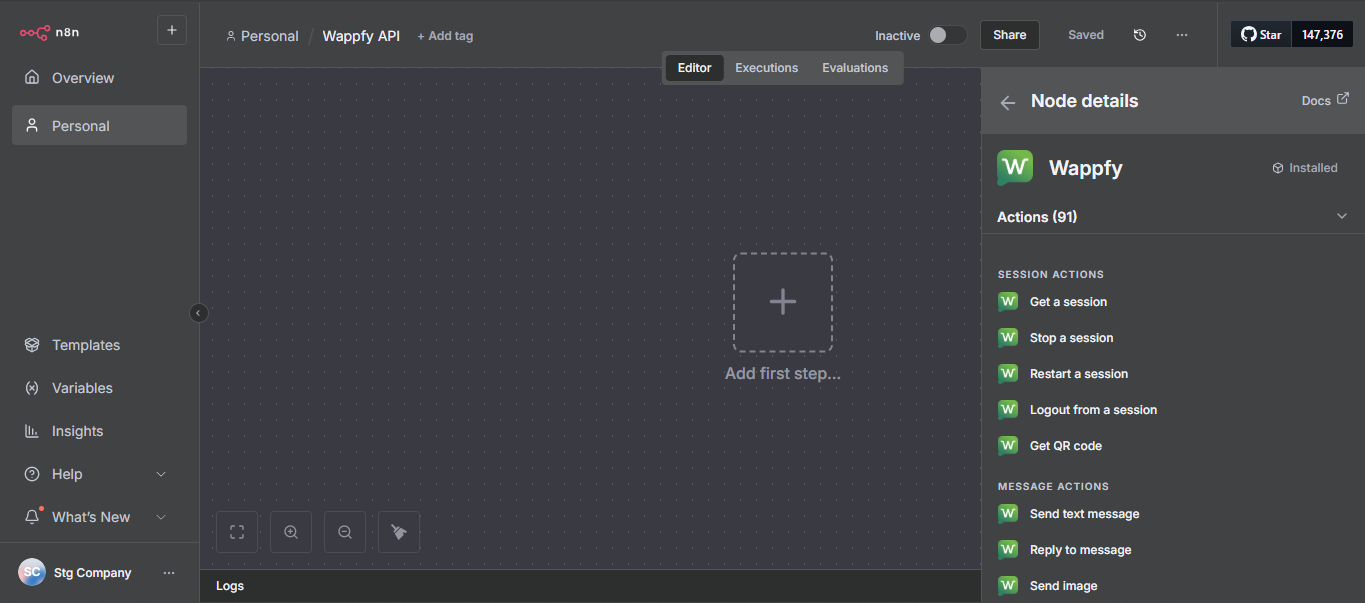This screenshot has width=1365, height=603.
Task: Click the Saved status text
Action: [1086, 35]
